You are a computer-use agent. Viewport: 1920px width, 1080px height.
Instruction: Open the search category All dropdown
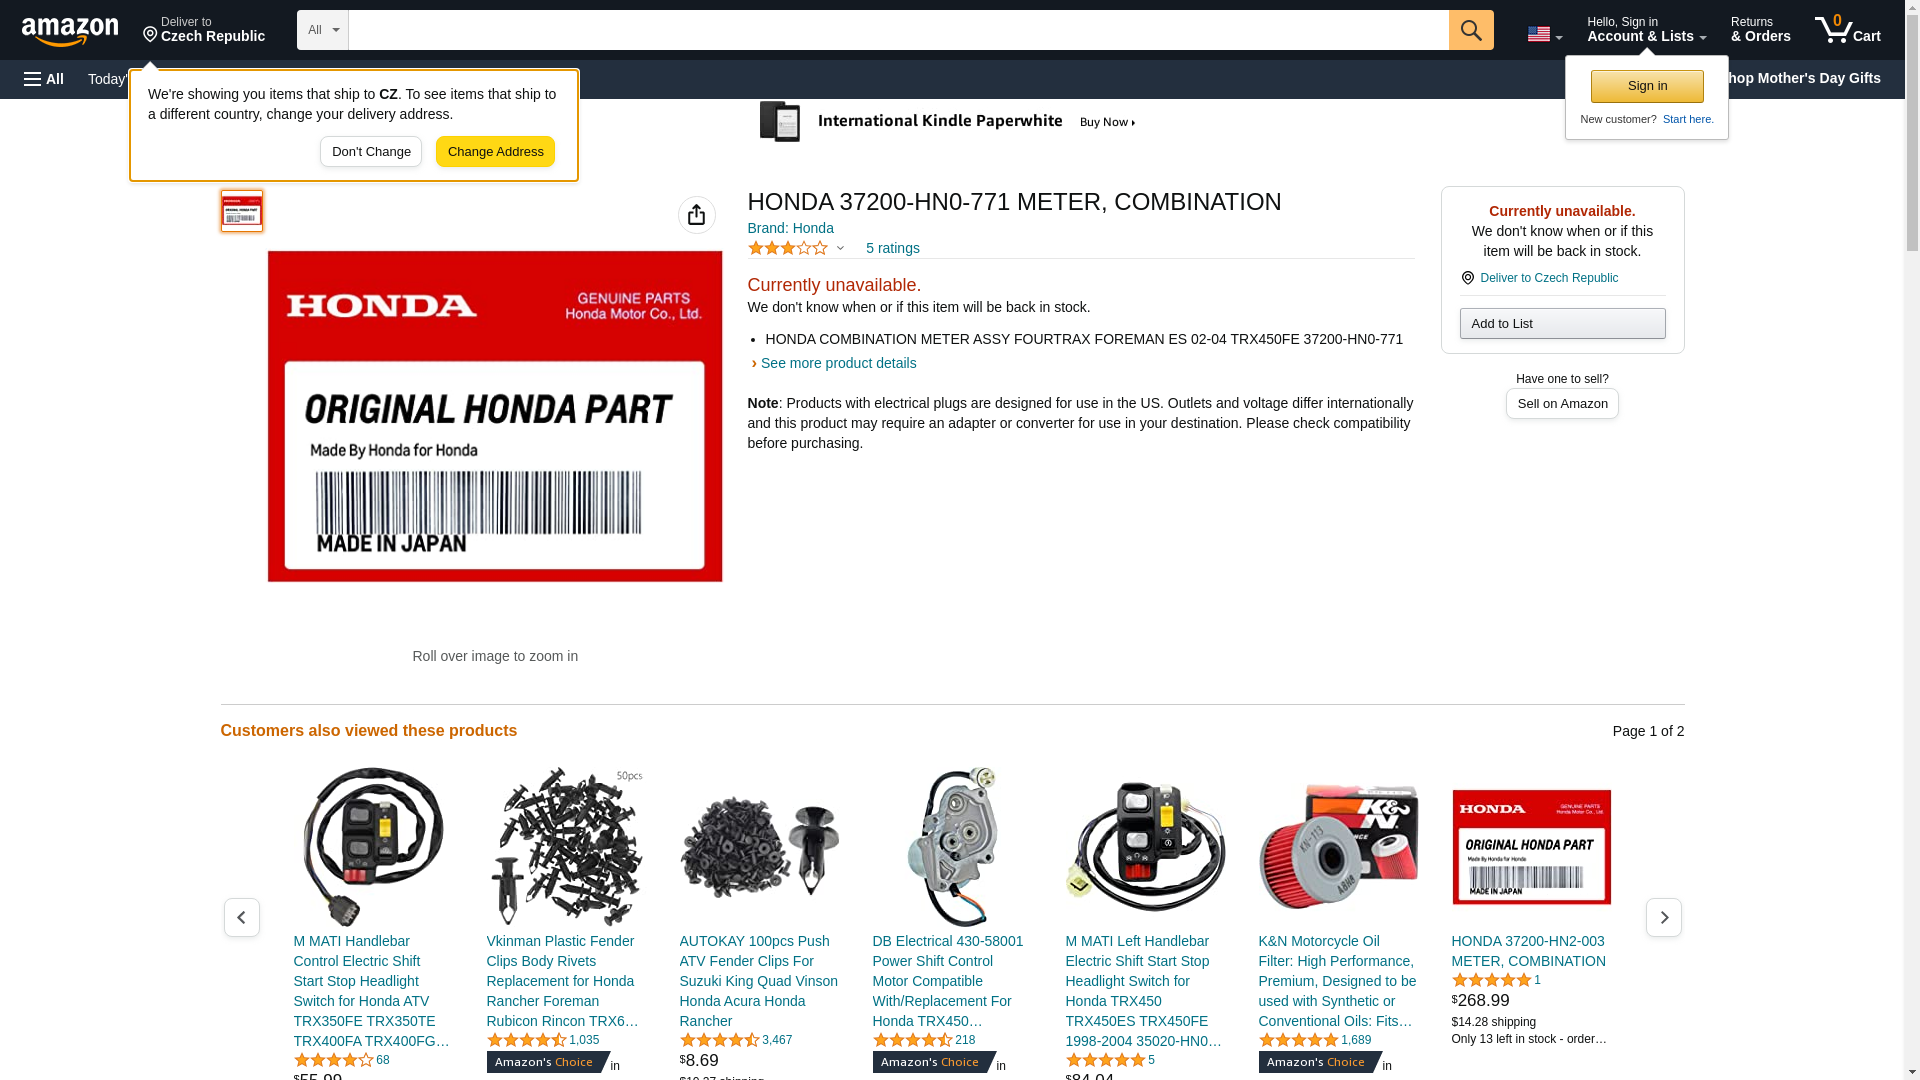click(323, 30)
